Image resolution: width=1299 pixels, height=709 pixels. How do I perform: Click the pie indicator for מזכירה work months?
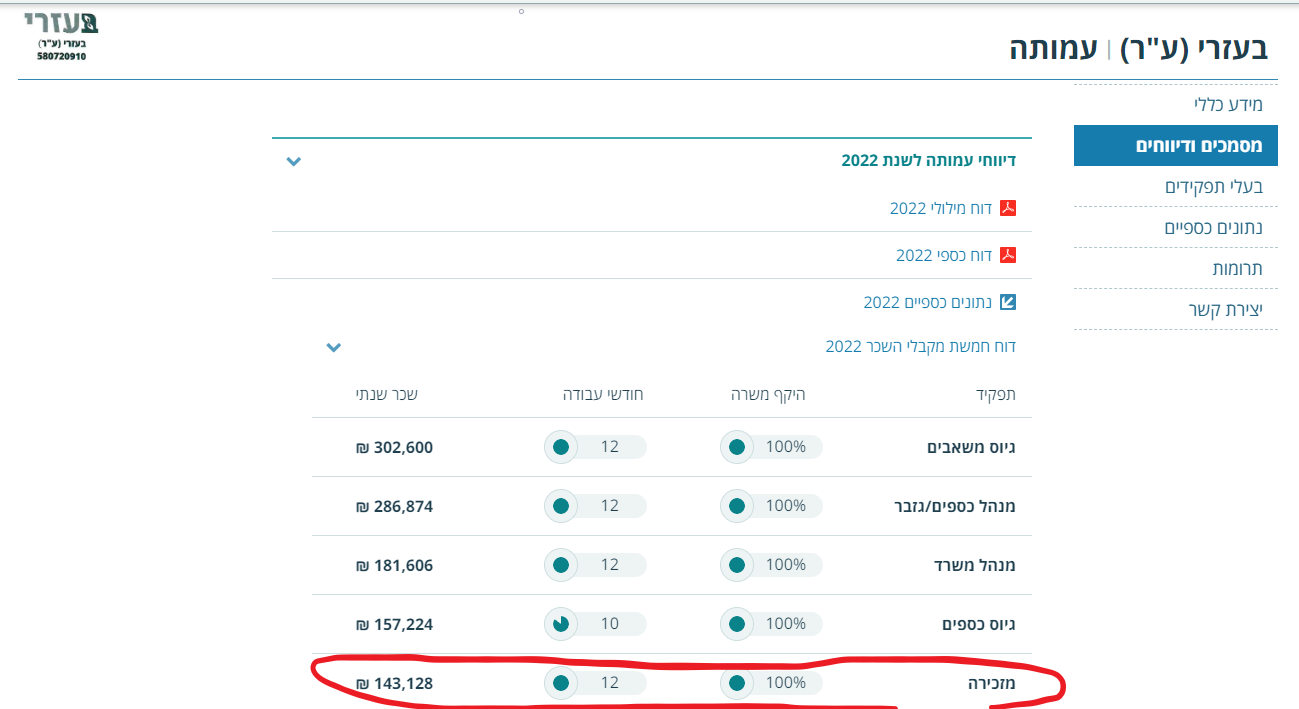pos(561,683)
